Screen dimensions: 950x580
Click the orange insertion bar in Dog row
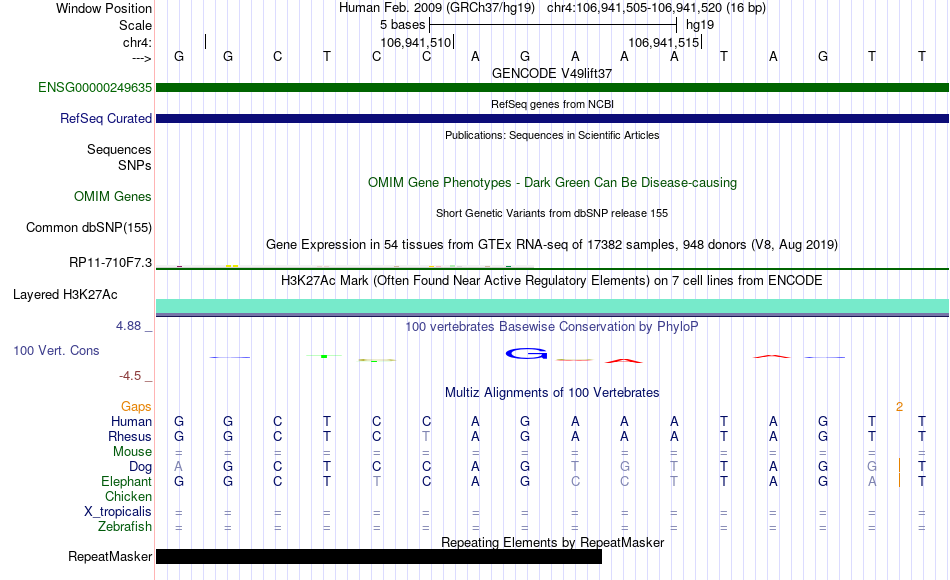pyautogui.click(x=900, y=466)
